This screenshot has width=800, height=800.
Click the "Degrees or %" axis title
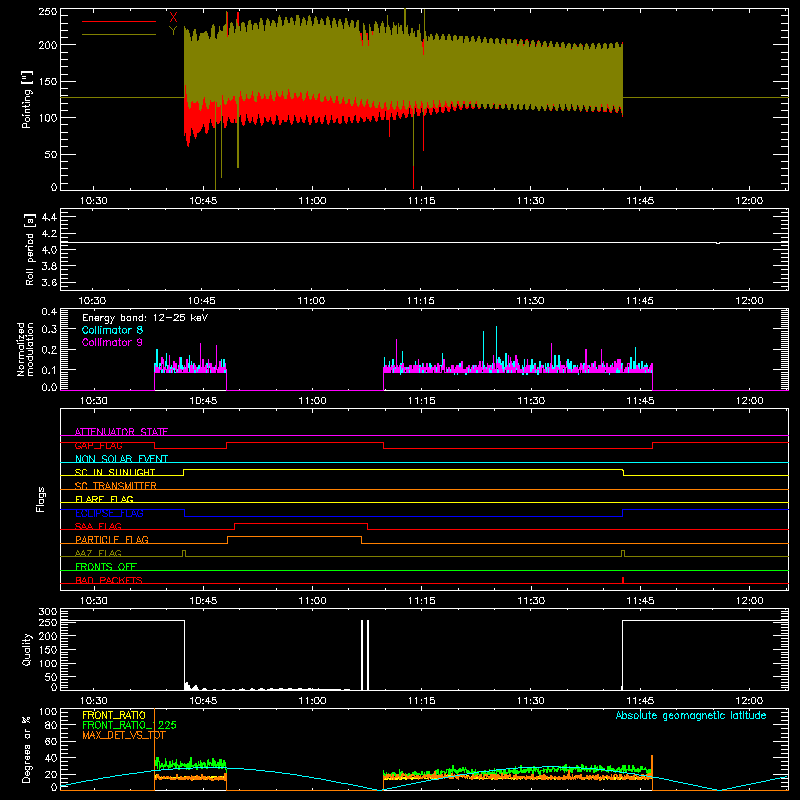click(27, 749)
